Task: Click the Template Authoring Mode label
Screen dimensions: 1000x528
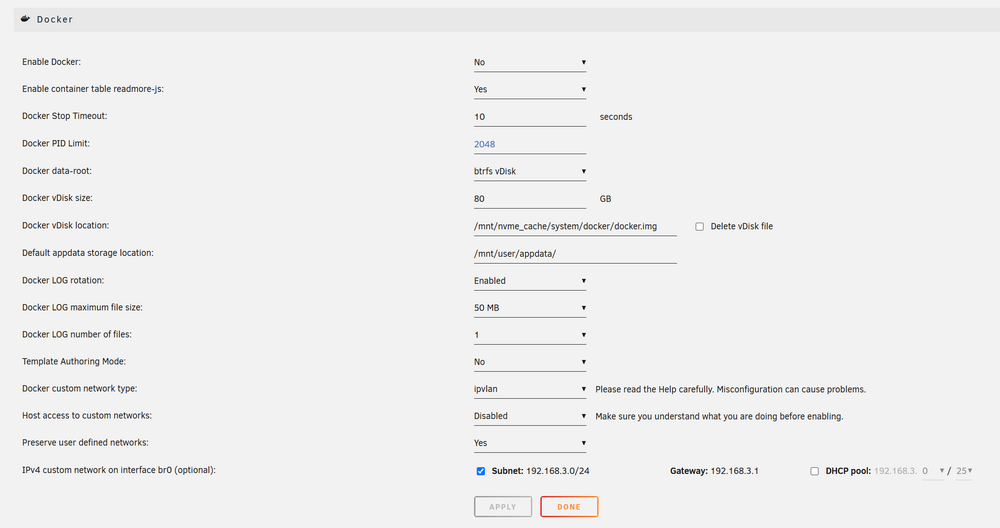Action: click(x=73, y=362)
